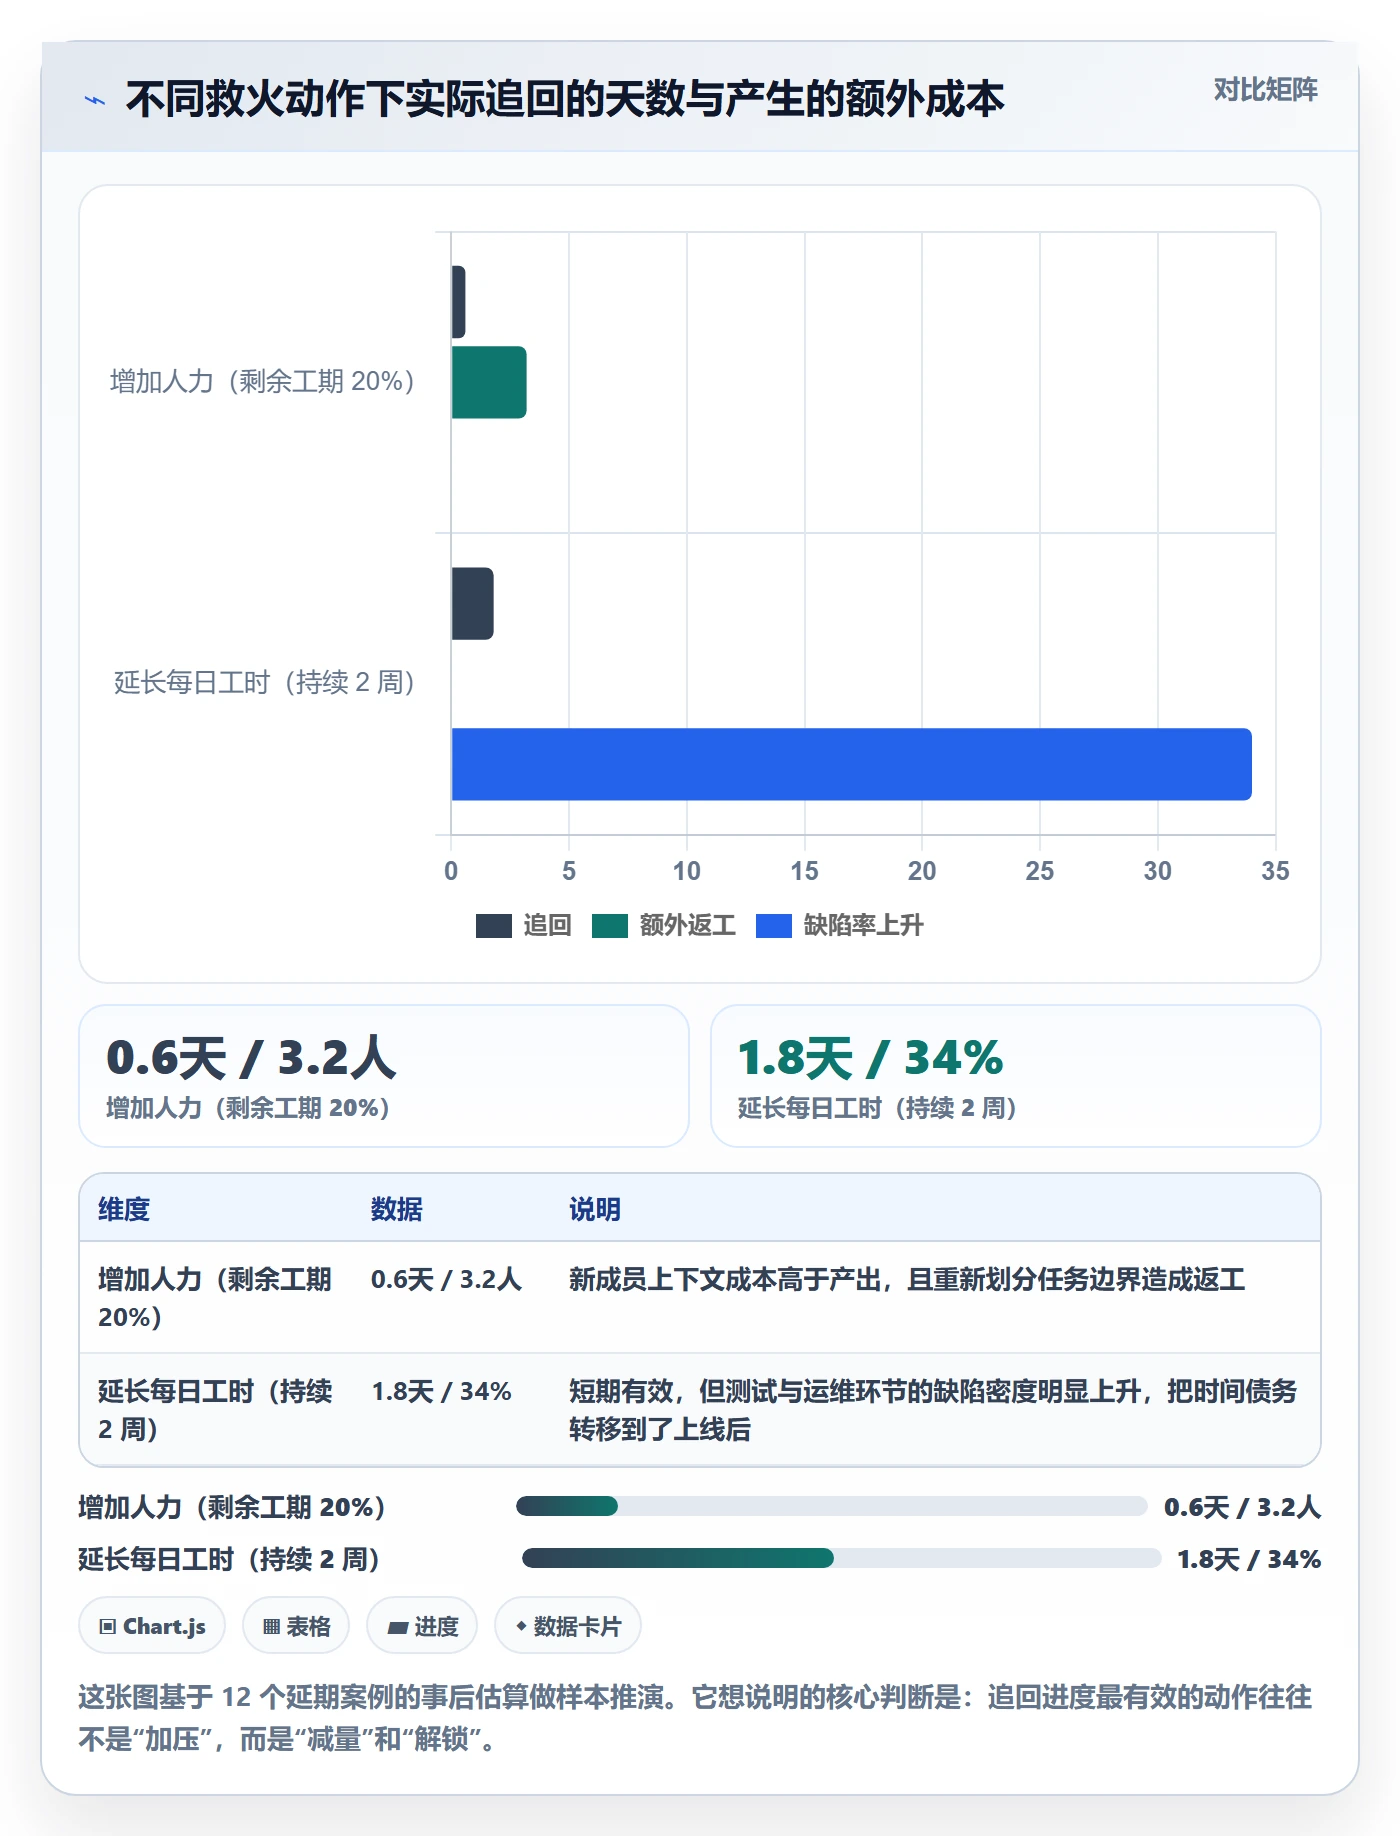
Task: Click the chart y-axis label 延长每日工时（持续 2 周）
Action: tap(264, 683)
